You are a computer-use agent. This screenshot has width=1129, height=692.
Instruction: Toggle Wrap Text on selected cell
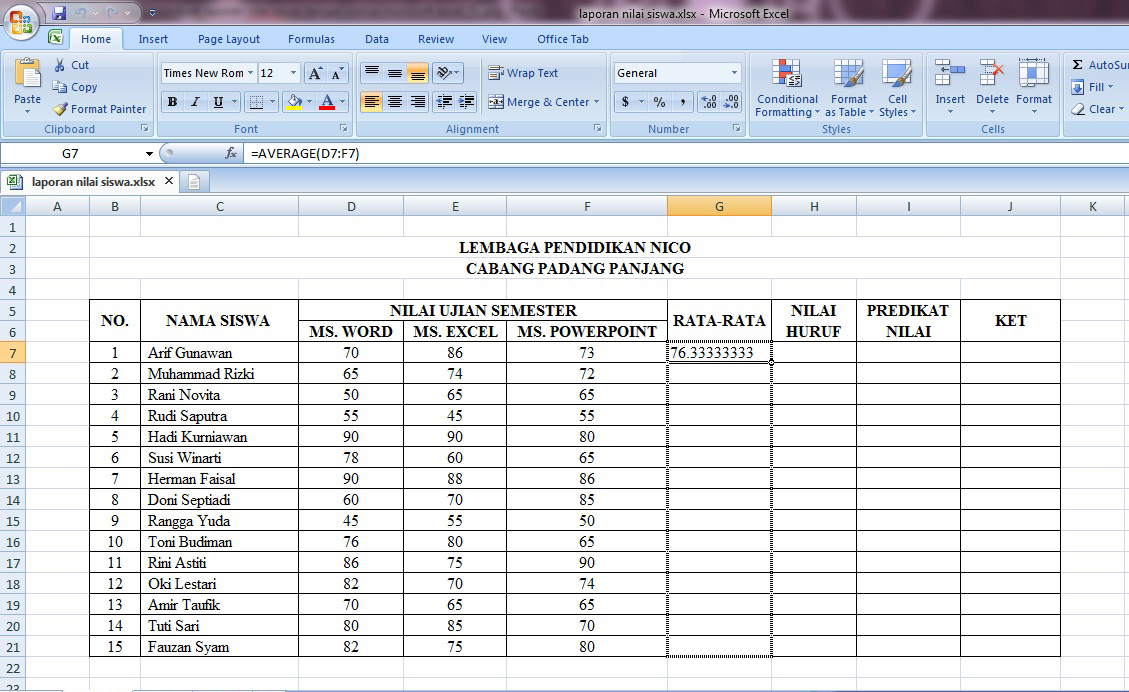click(x=523, y=73)
